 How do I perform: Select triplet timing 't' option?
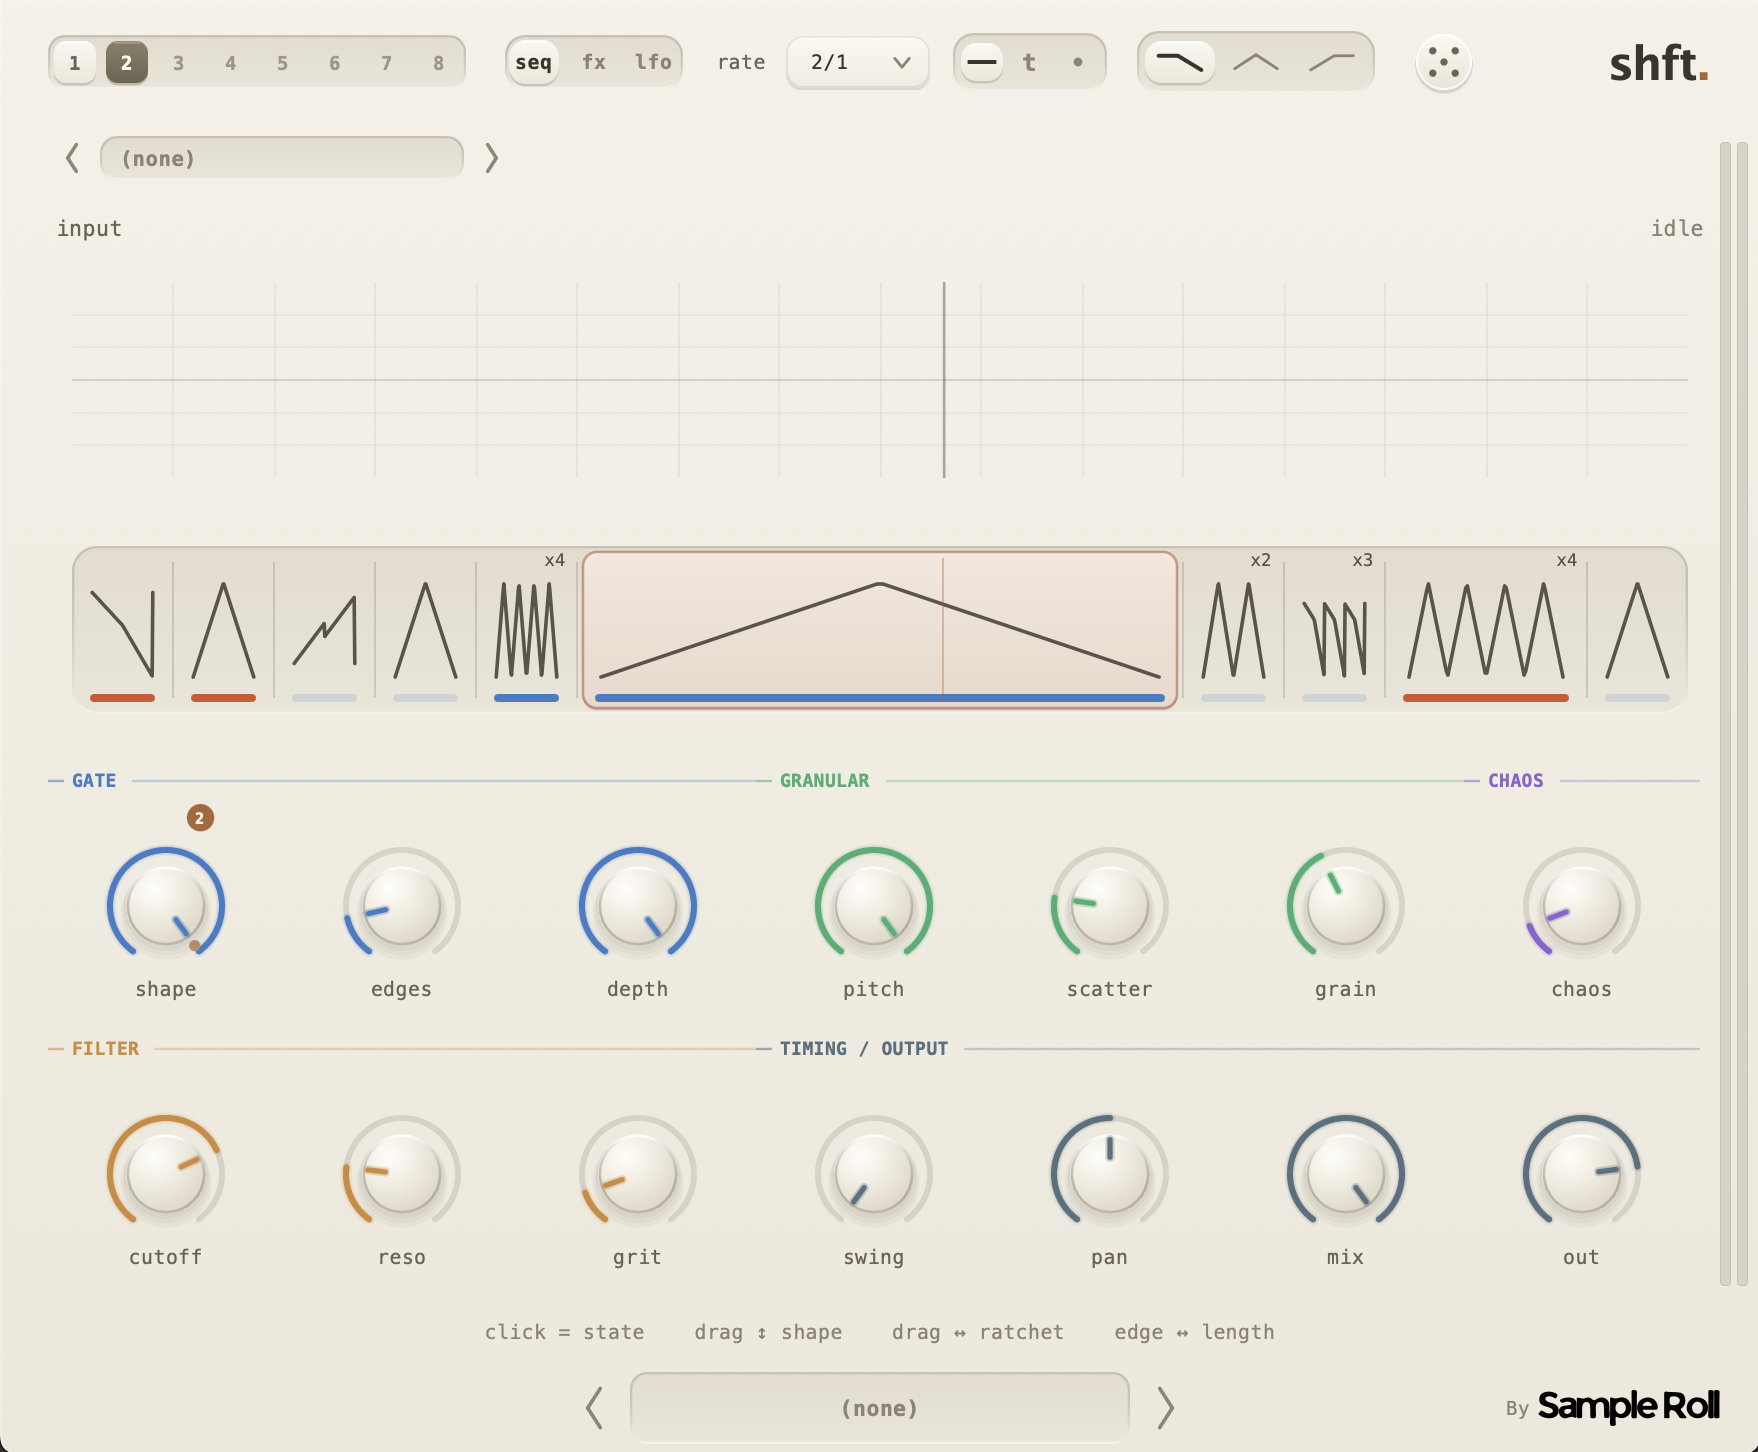coord(1029,62)
